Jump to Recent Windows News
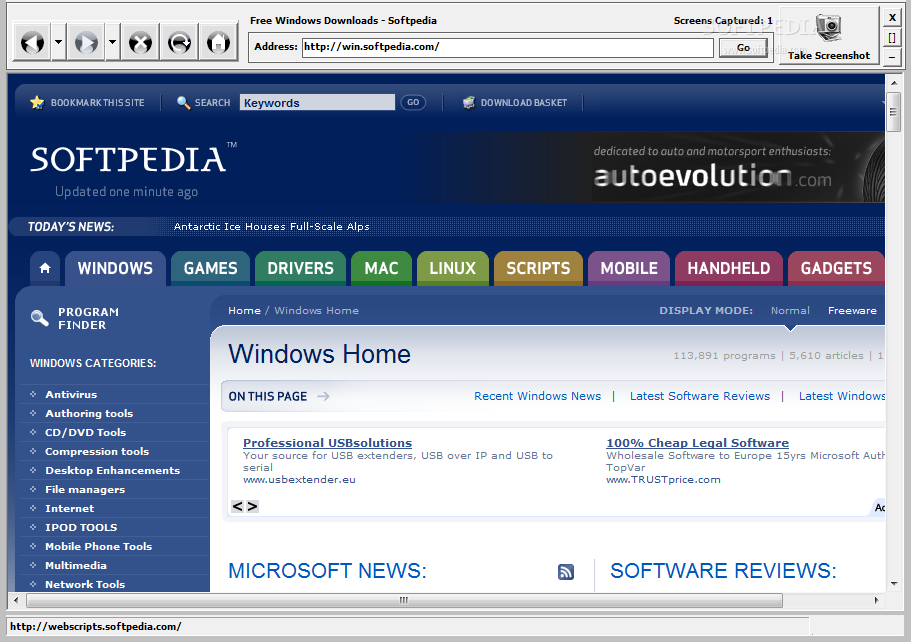 pos(537,396)
